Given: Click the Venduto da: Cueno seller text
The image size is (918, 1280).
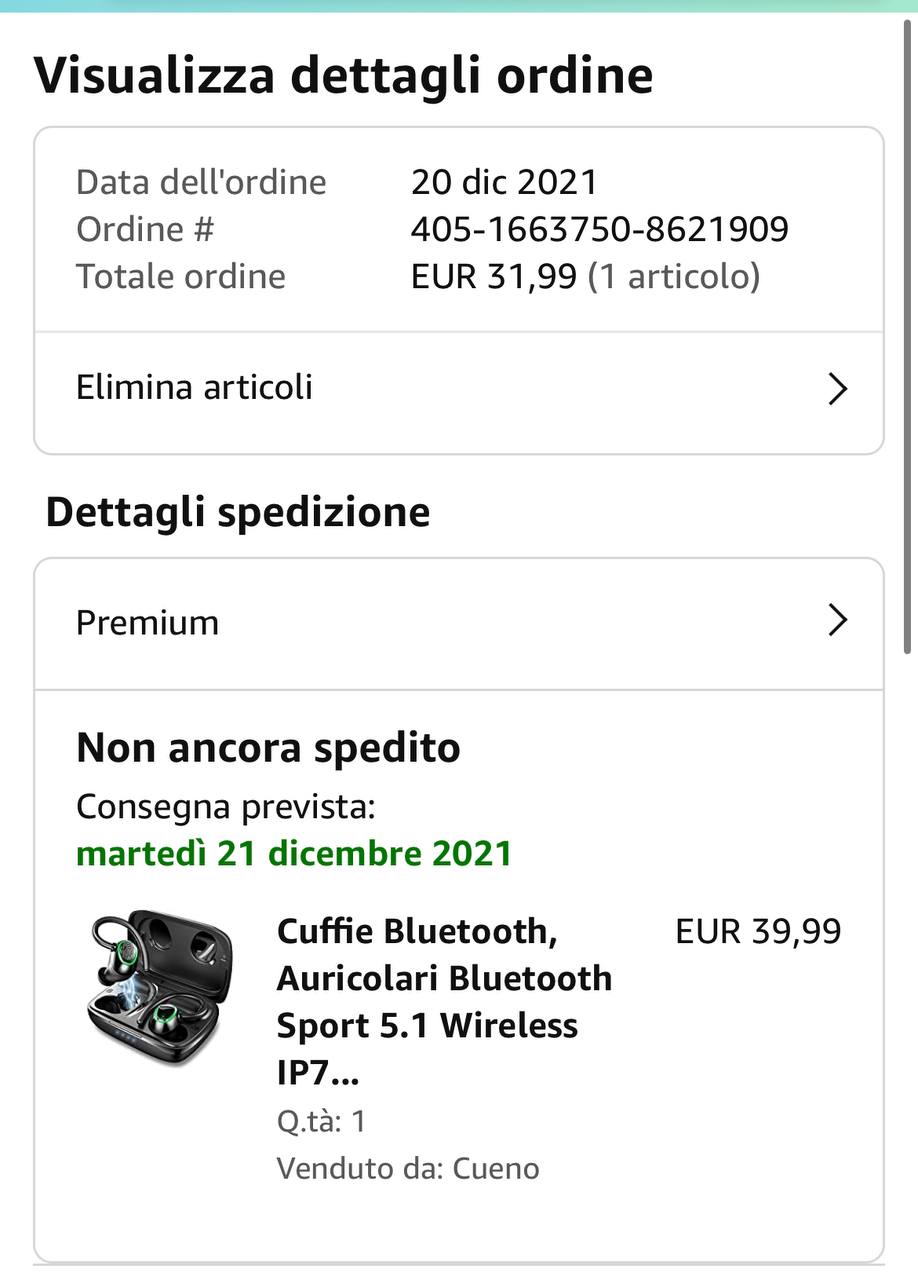Looking at the screenshot, I should point(408,1168).
